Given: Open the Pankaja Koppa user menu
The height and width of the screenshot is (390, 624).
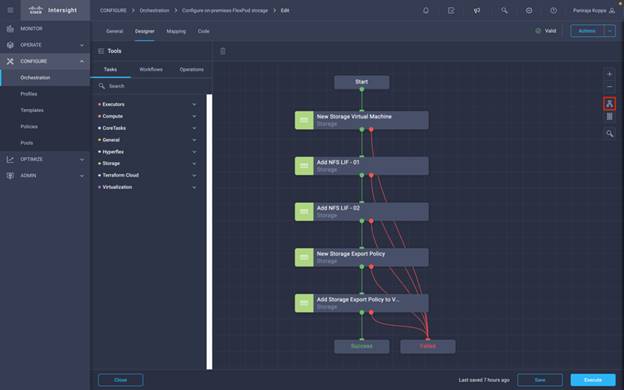Looking at the screenshot, I should point(594,11).
